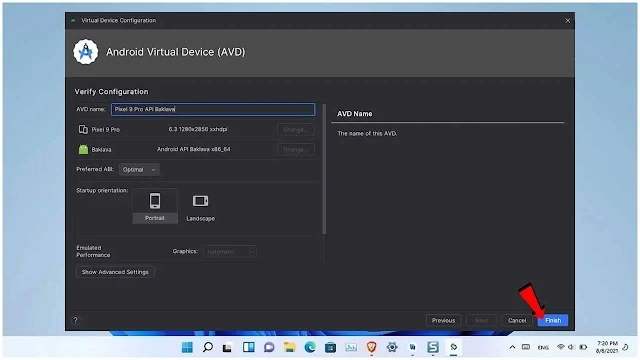
Task: Click into the AVD name field
Action: [x=213, y=109]
